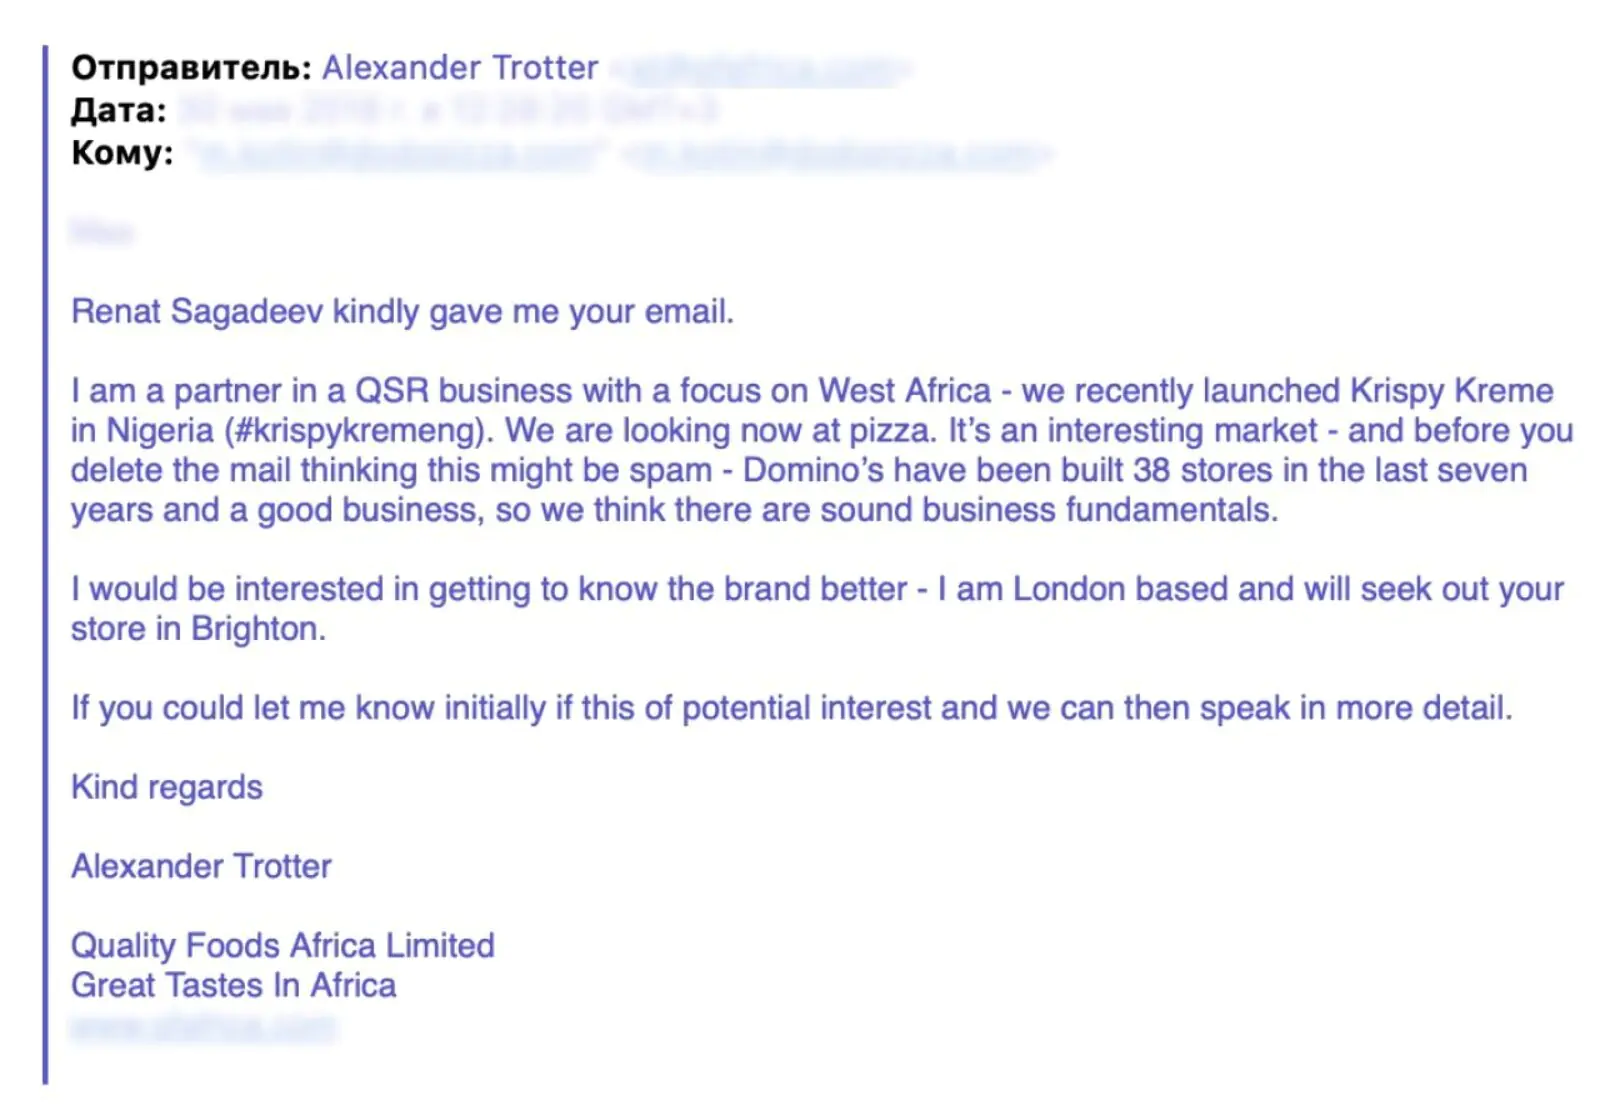The image size is (1600, 1110).
Task: Click the vertical purple quote bar
Action: pos(45,565)
